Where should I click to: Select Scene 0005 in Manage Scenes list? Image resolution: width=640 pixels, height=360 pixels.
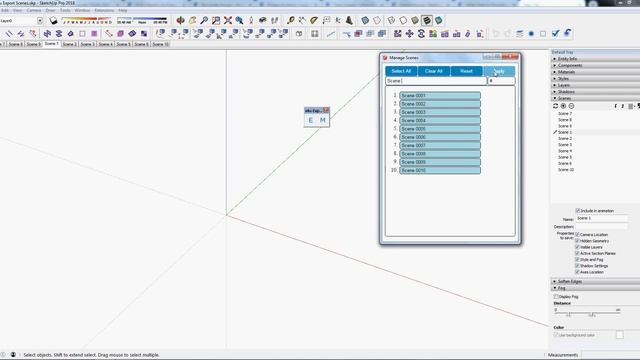point(440,129)
